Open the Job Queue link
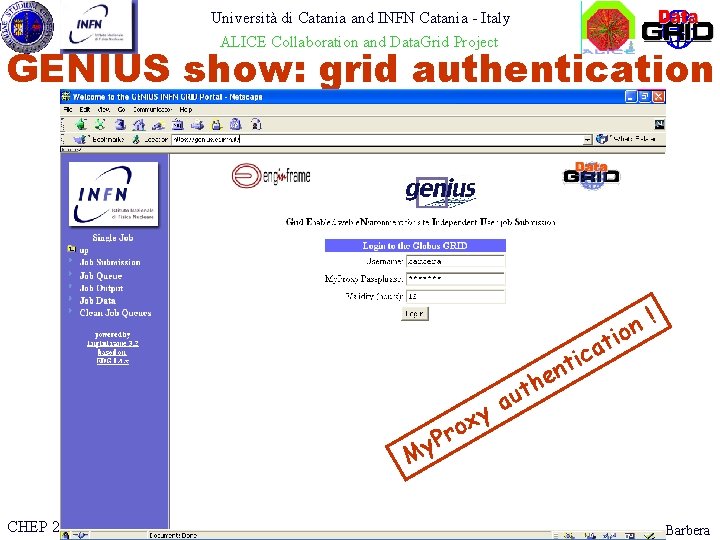 101,276
